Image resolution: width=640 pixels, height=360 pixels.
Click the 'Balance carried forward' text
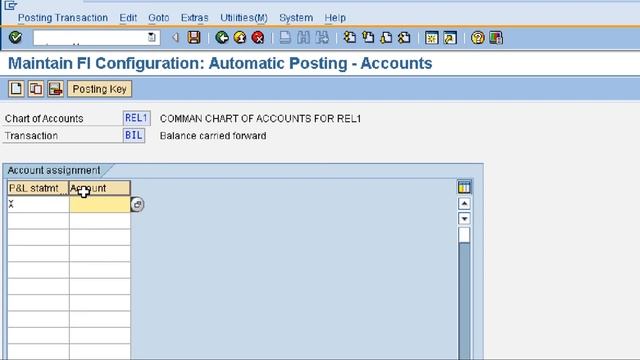point(213,136)
